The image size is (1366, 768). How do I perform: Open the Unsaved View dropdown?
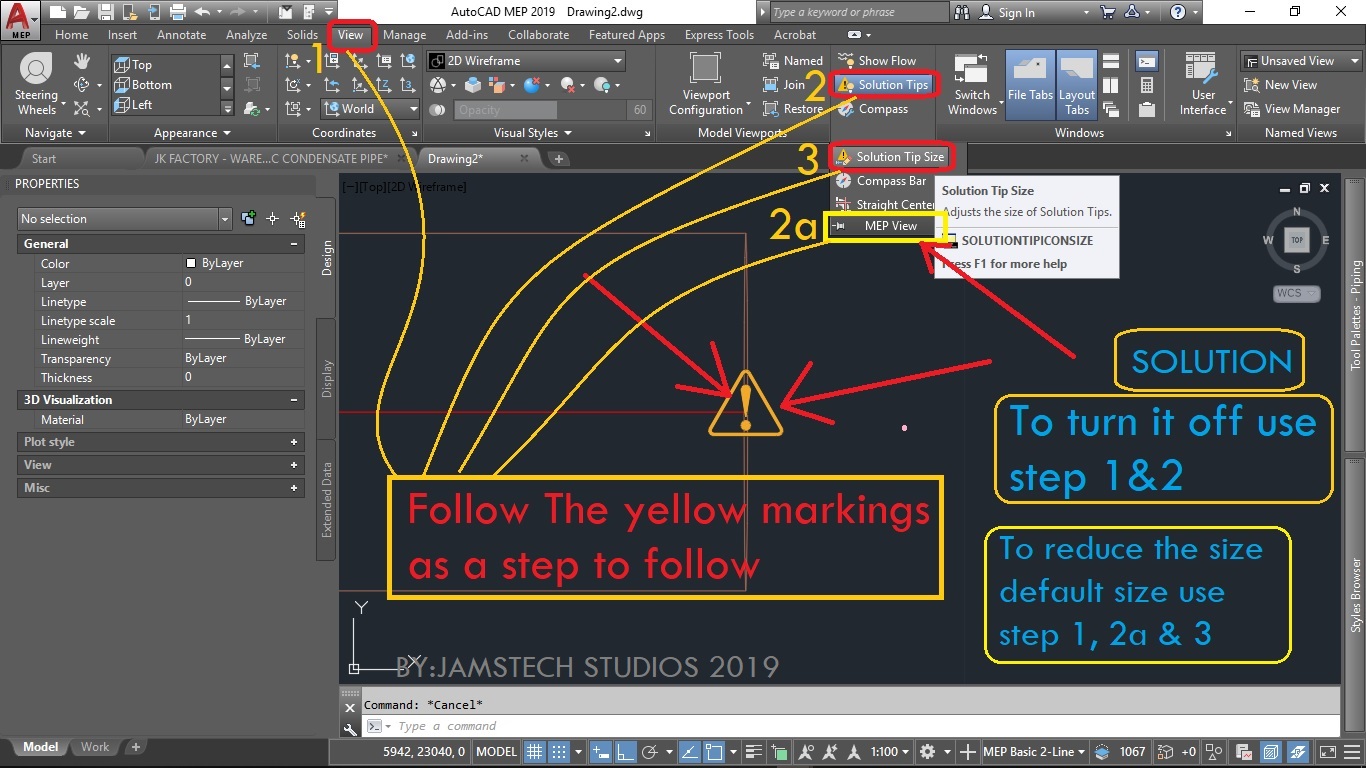1300,61
